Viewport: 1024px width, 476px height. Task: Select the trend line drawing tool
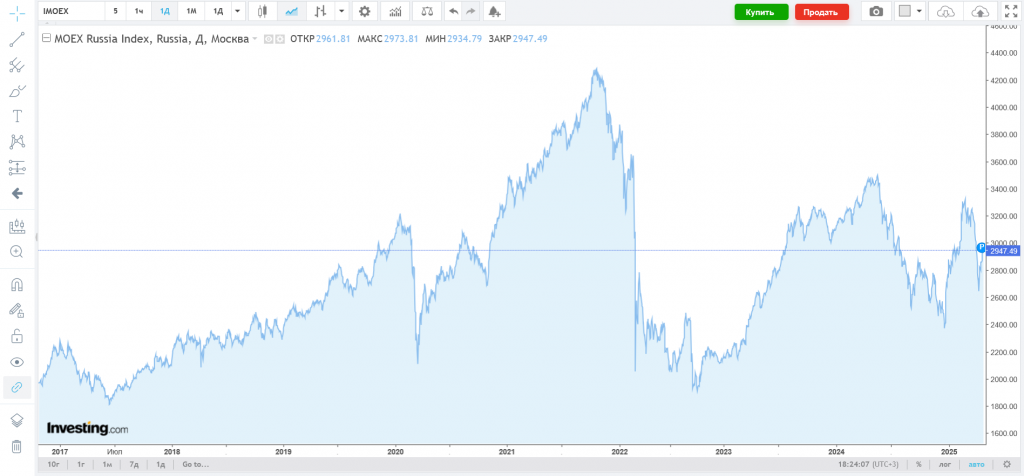[x=17, y=40]
